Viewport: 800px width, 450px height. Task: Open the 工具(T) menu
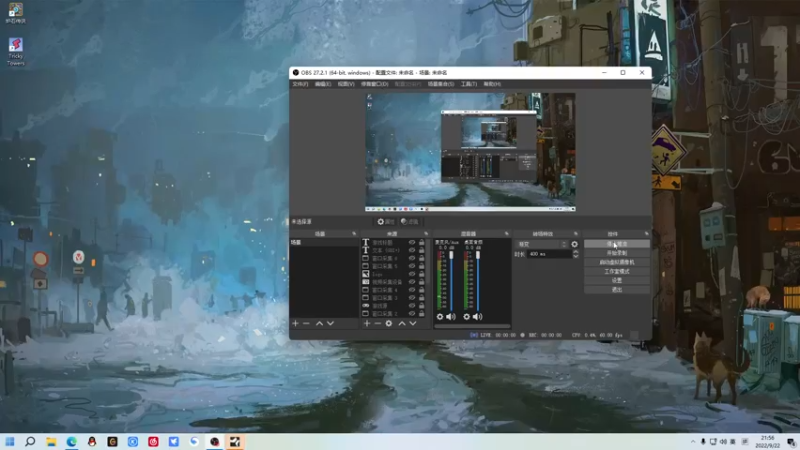(x=468, y=84)
